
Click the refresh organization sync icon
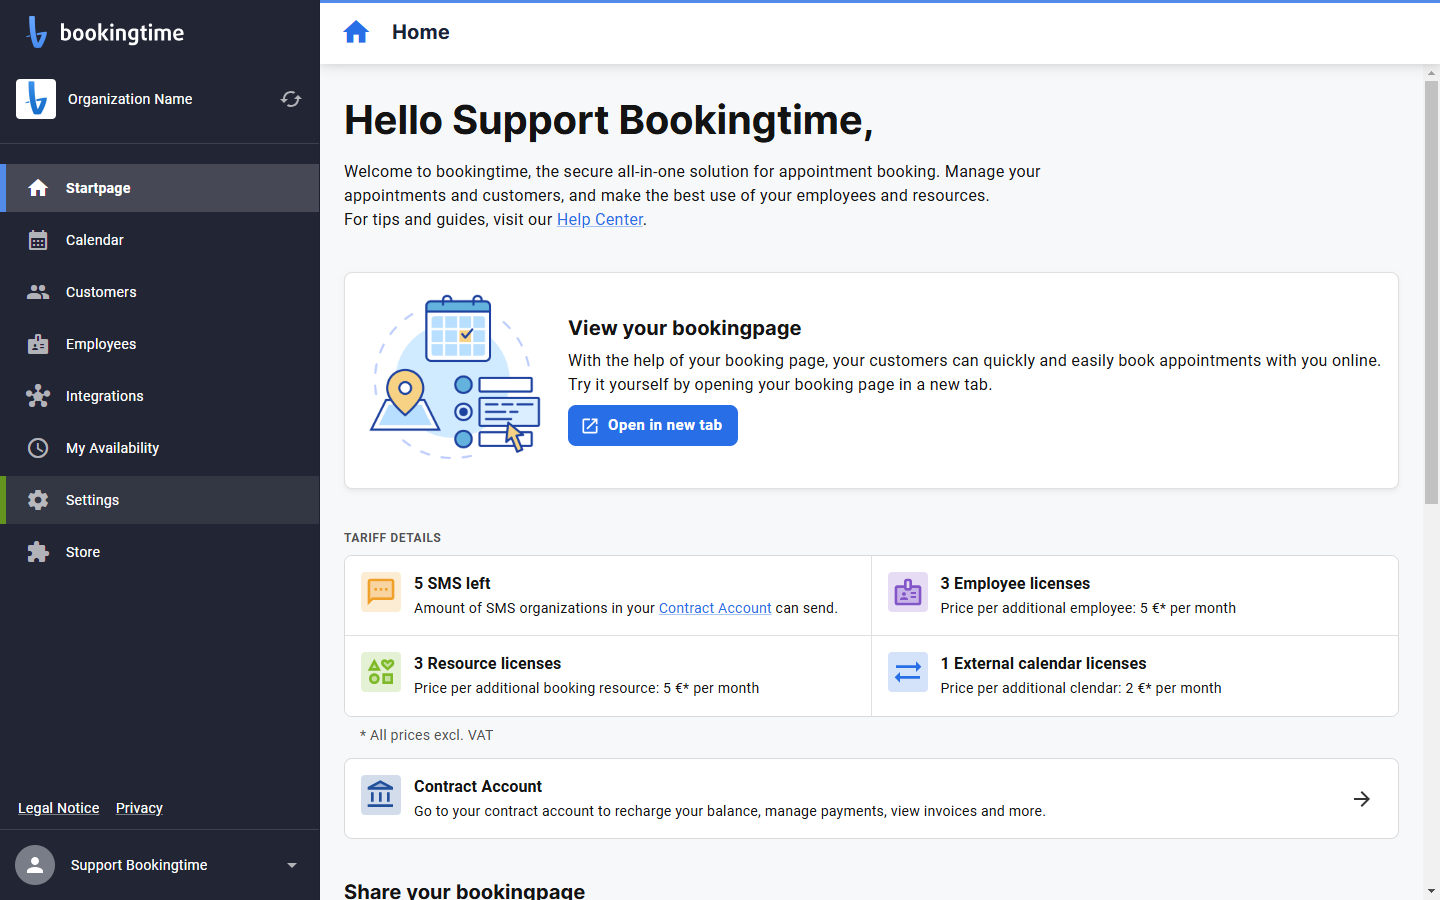(291, 99)
